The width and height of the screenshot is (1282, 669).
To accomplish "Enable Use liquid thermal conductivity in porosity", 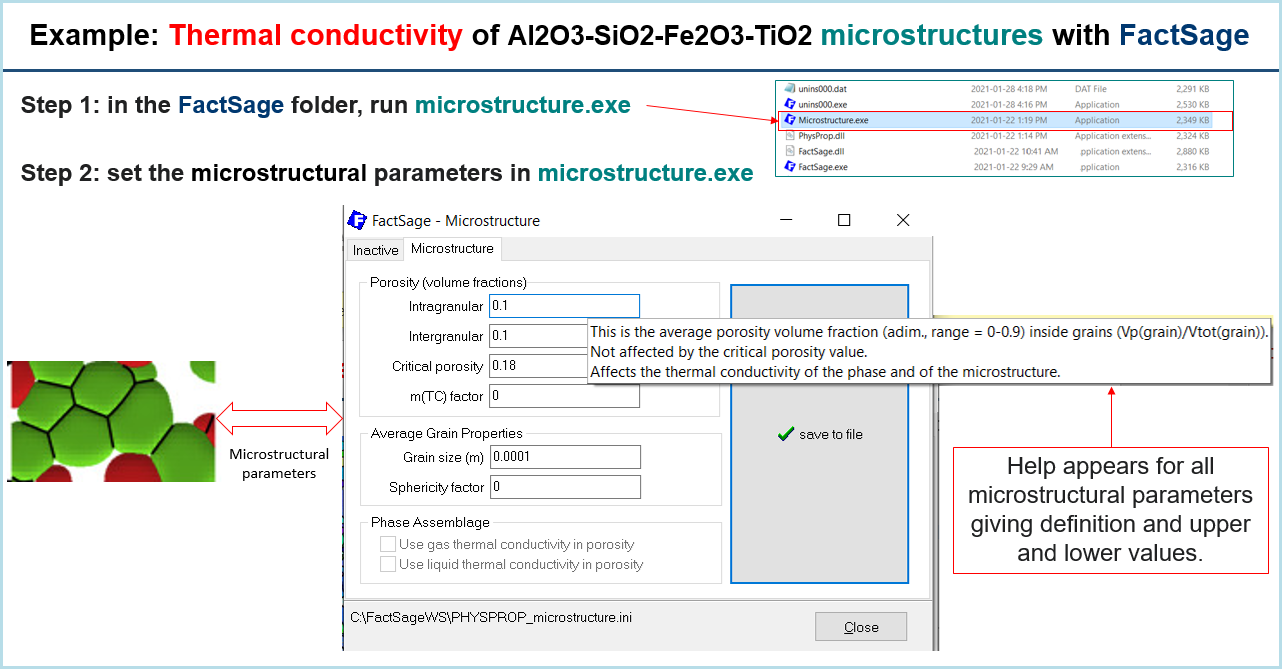I will pyautogui.click(x=388, y=564).
